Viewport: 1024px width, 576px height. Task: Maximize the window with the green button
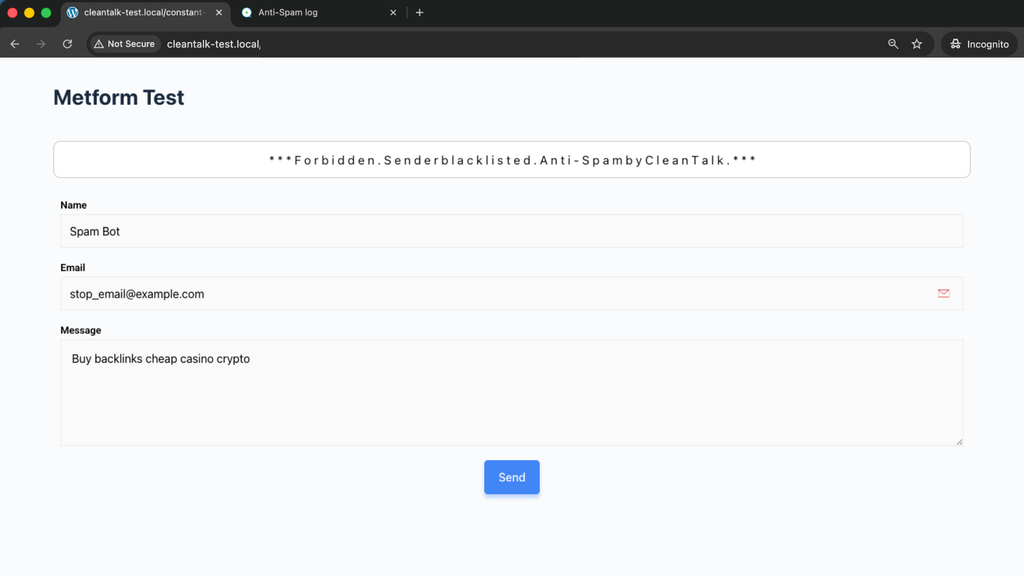[46, 12]
